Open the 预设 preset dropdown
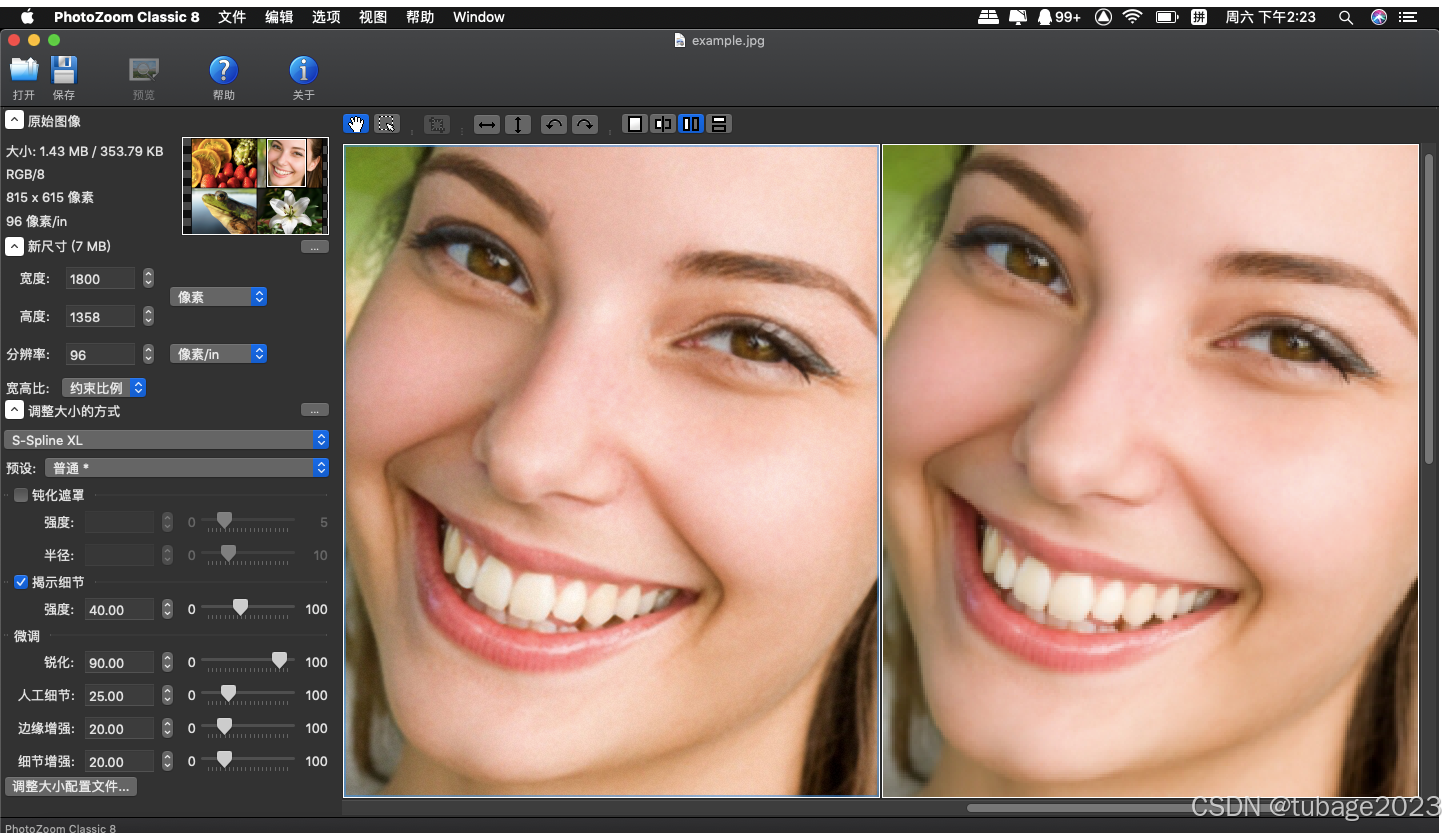 187,468
